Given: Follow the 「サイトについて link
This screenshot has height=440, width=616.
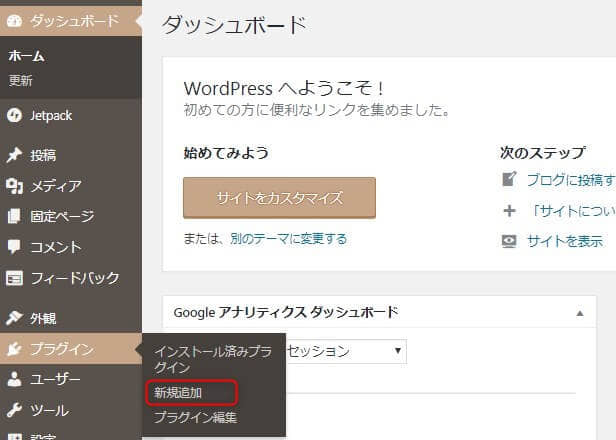Looking at the screenshot, I should [572, 211].
